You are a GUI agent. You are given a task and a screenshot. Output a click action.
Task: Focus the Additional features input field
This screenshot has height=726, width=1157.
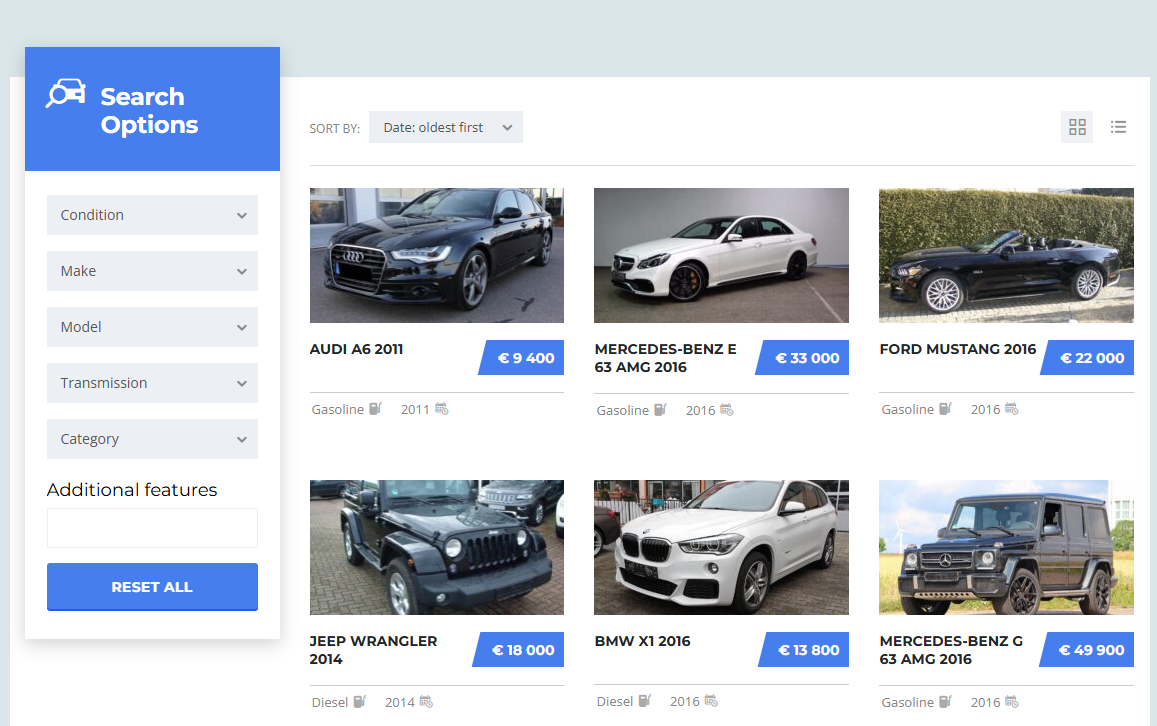[x=152, y=528]
